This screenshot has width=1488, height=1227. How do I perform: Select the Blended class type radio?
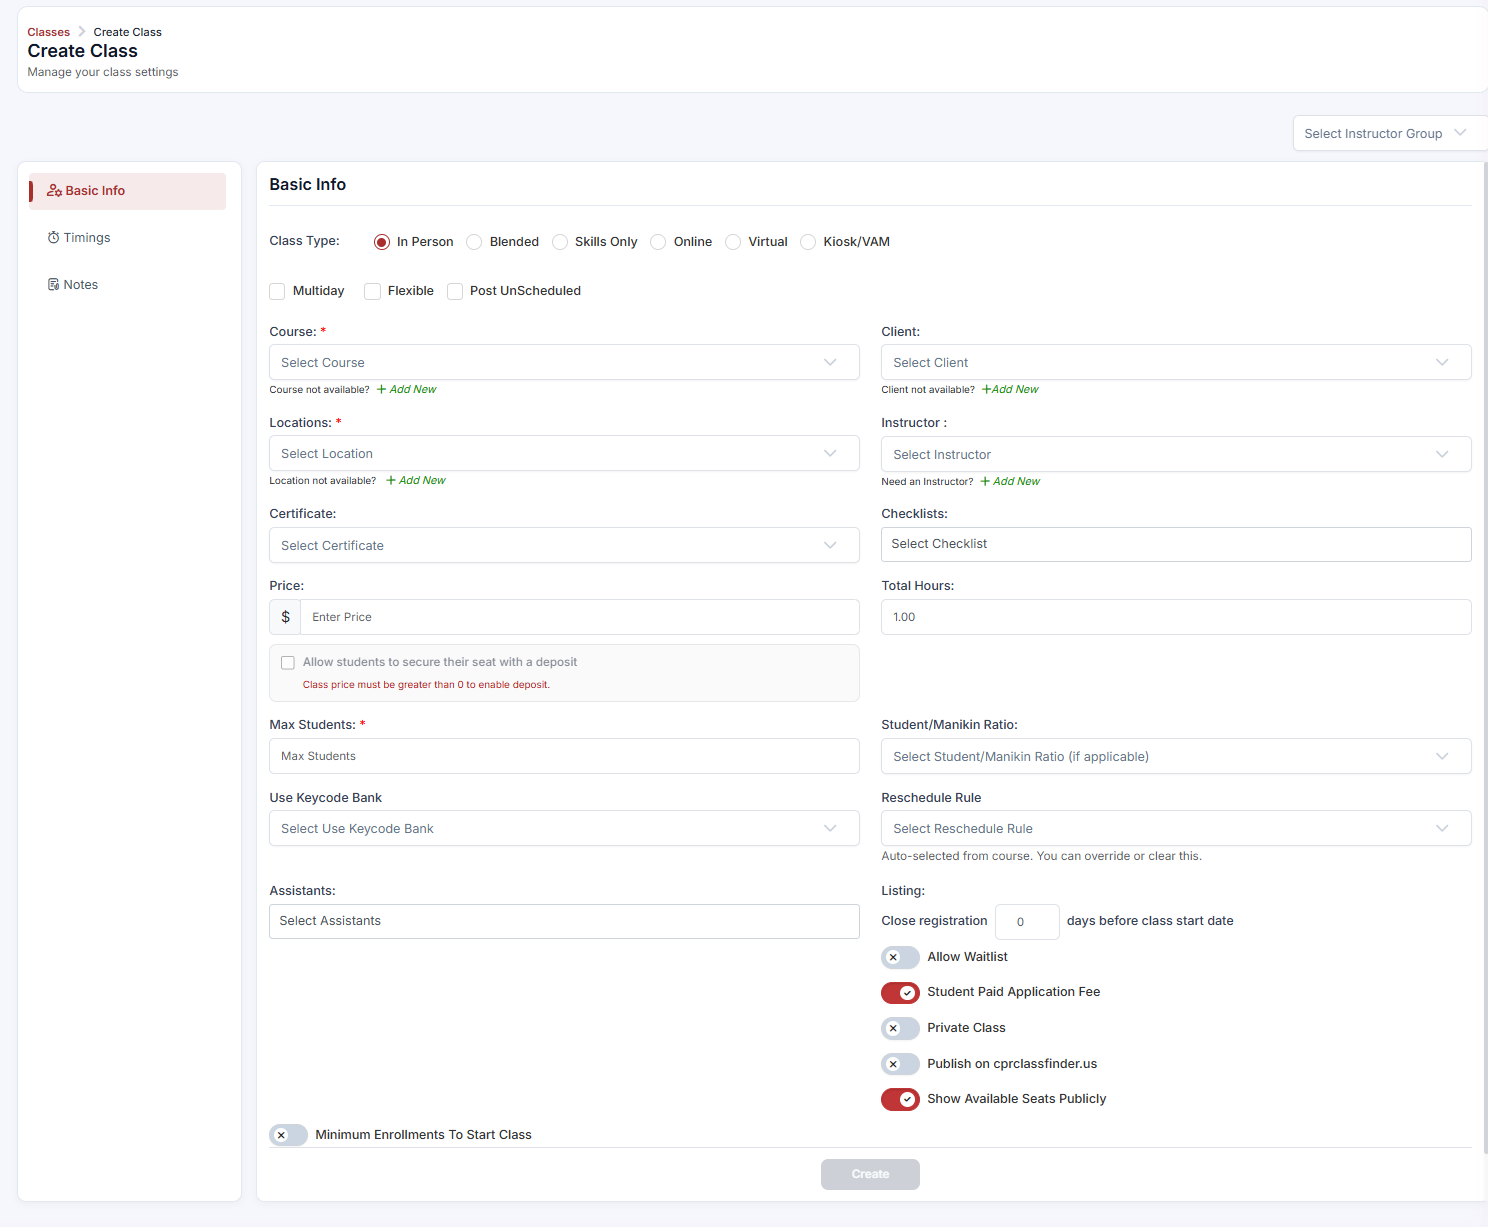click(475, 242)
